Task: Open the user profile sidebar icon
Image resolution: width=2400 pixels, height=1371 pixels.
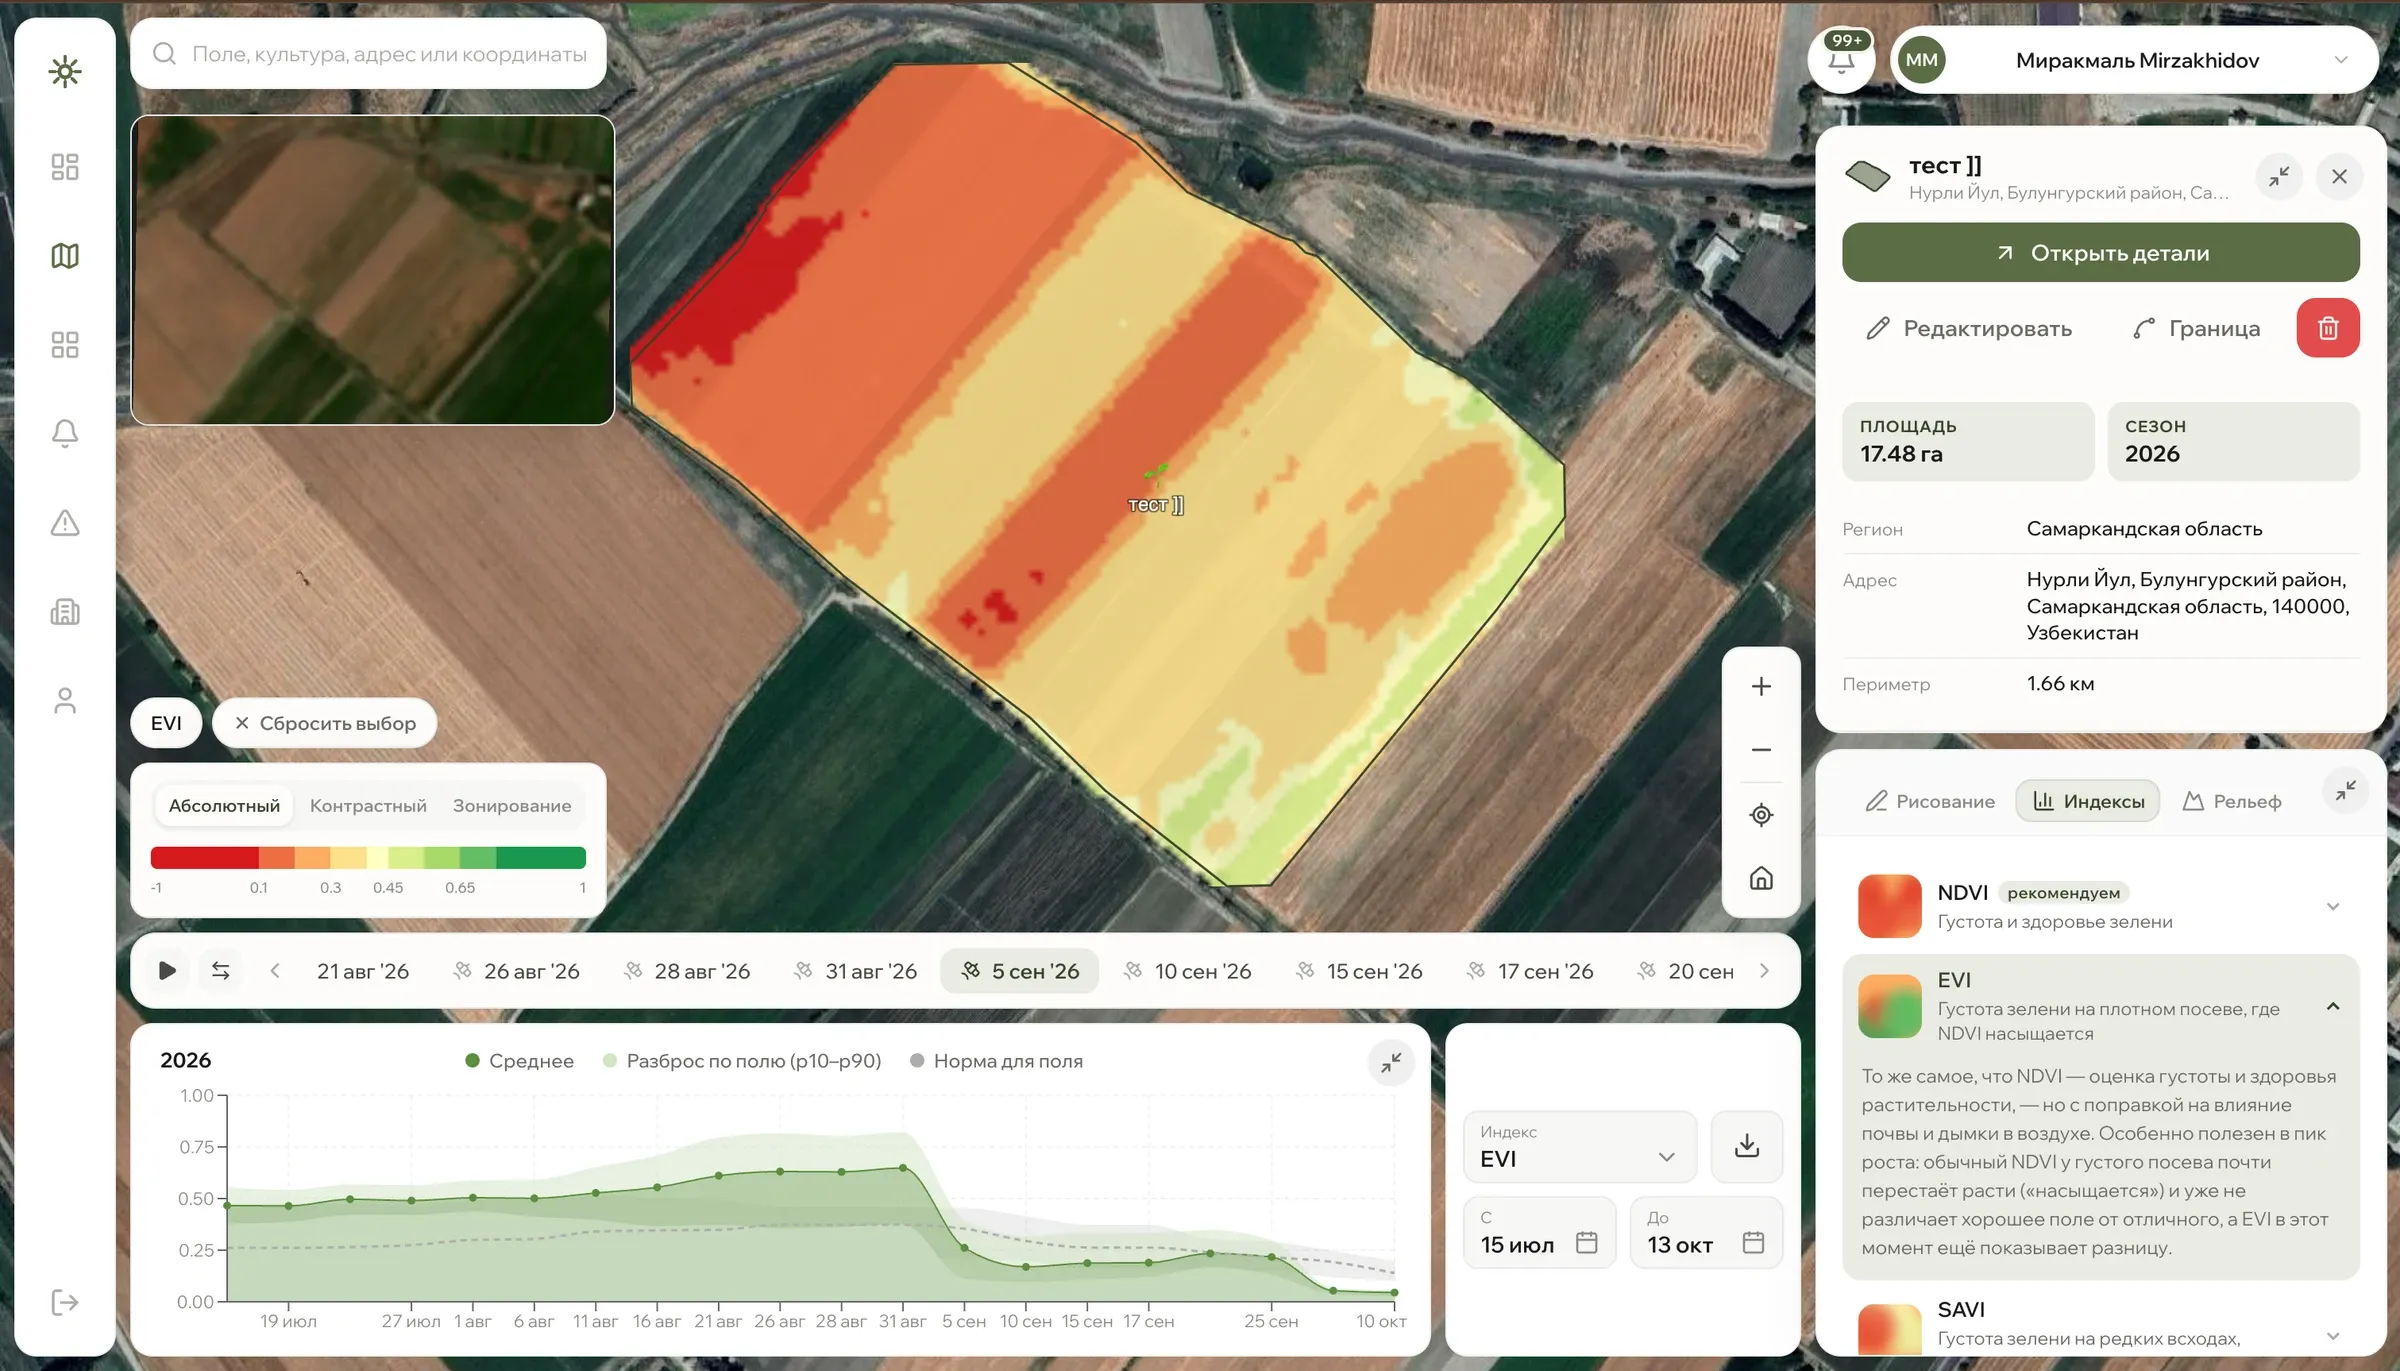Action: (x=65, y=701)
